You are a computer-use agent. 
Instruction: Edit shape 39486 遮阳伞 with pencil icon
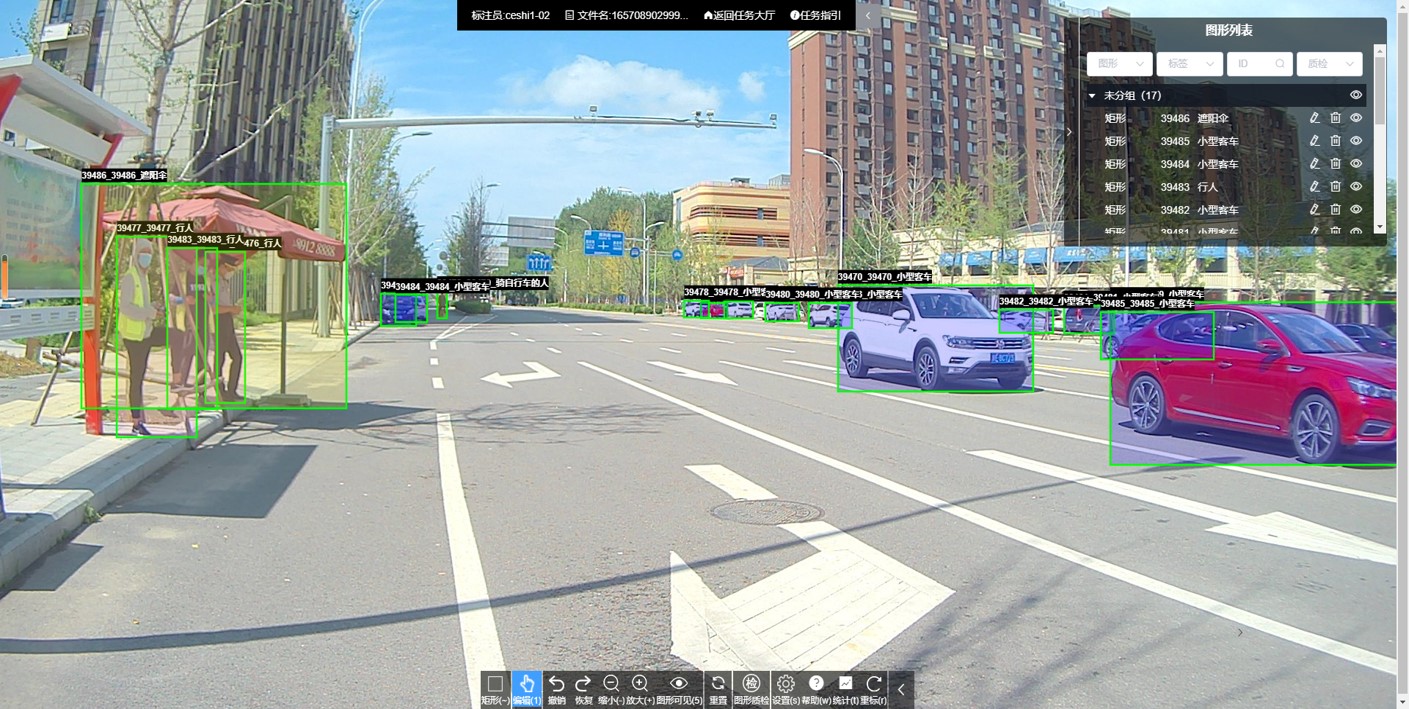point(1314,118)
